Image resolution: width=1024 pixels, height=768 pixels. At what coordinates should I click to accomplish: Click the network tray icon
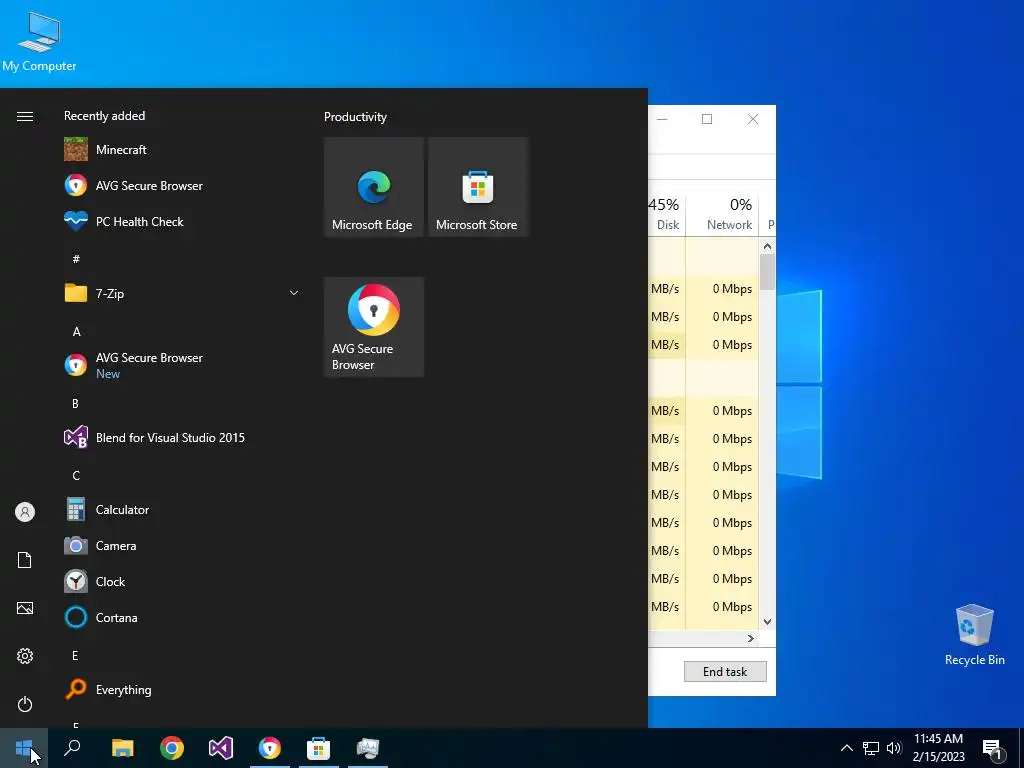click(x=871, y=748)
